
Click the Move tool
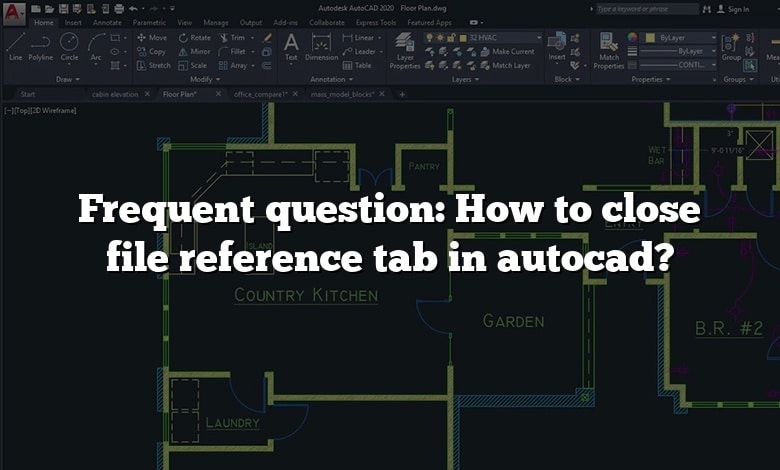tap(152, 37)
